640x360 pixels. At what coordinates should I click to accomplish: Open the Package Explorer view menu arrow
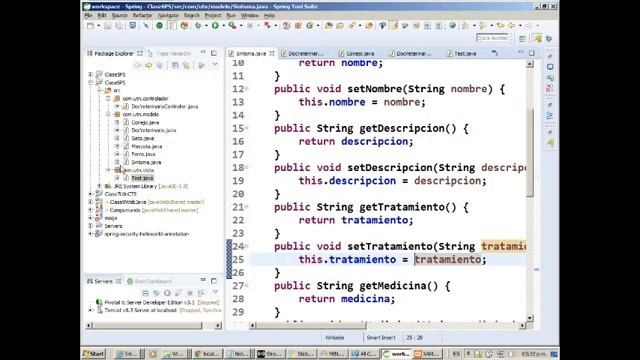(215, 65)
